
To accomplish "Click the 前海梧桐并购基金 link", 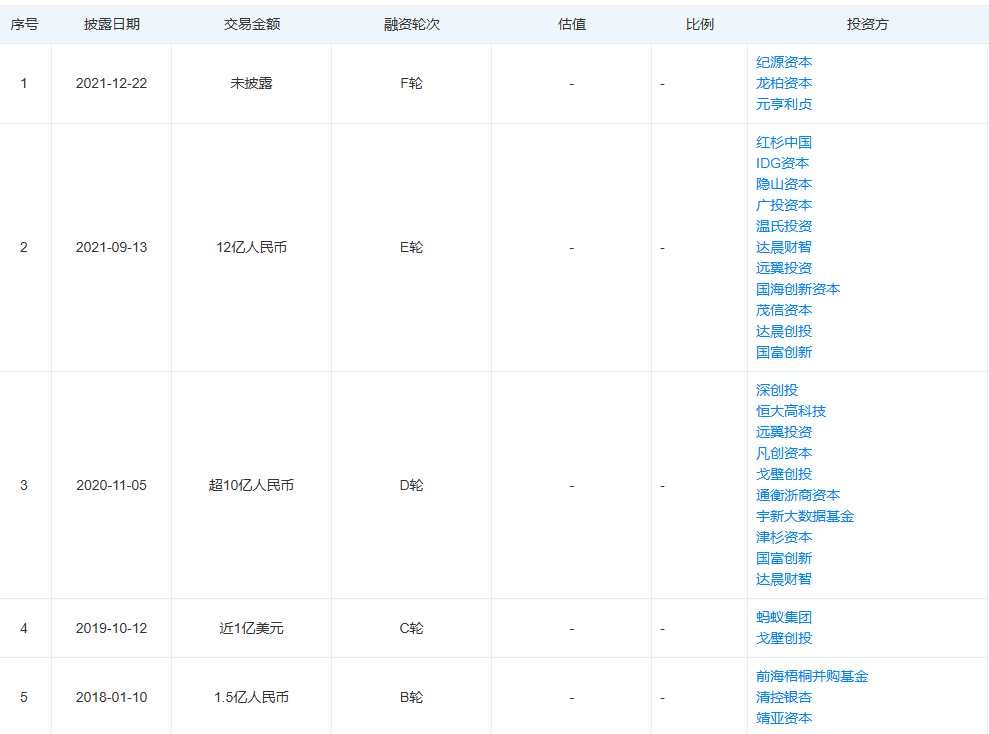I will point(812,677).
